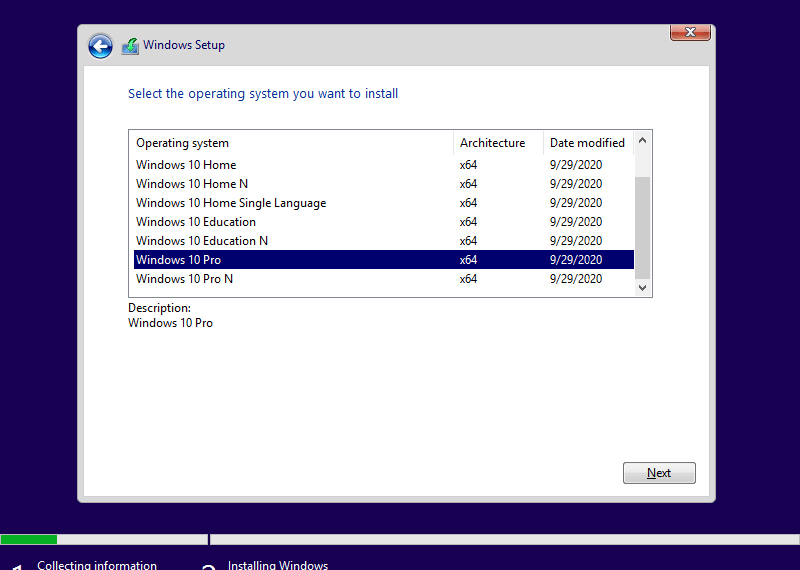The image size is (800, 570).
Task: Click x64 in Windows 10 Education N row
Action: coord(468,240)
